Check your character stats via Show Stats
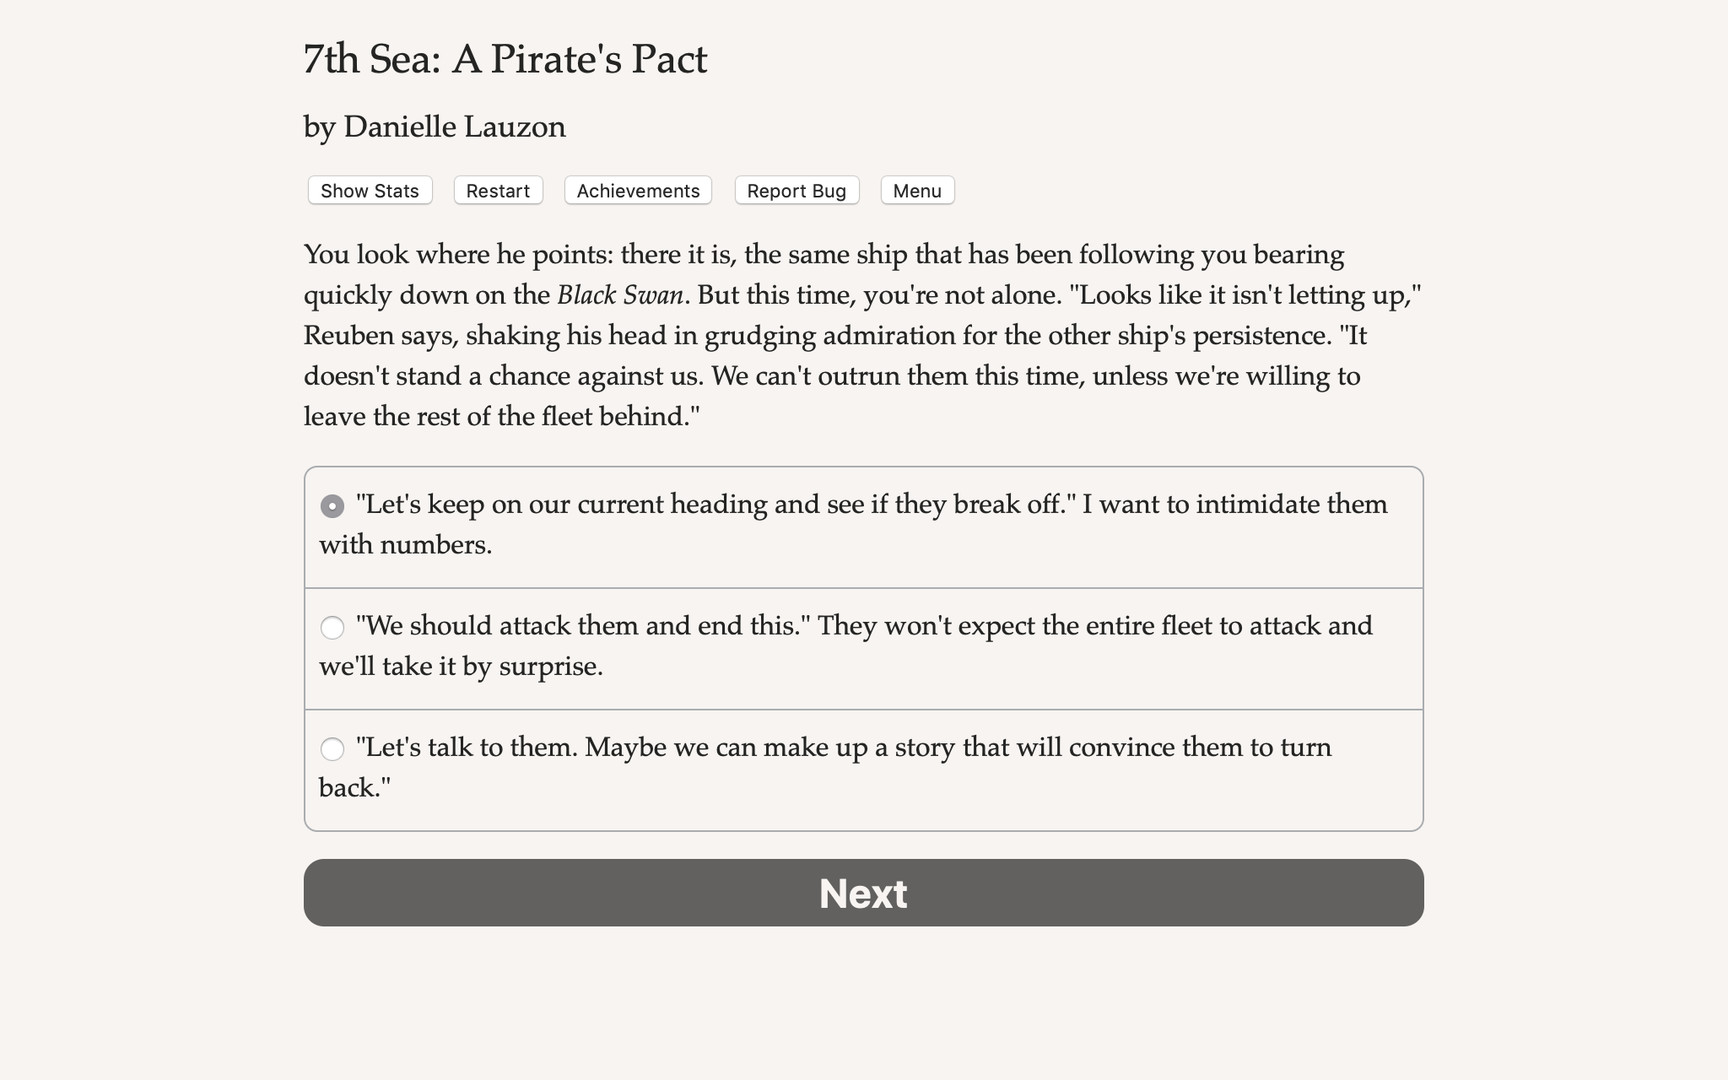 pyautogui.click(x=369, y=190)
